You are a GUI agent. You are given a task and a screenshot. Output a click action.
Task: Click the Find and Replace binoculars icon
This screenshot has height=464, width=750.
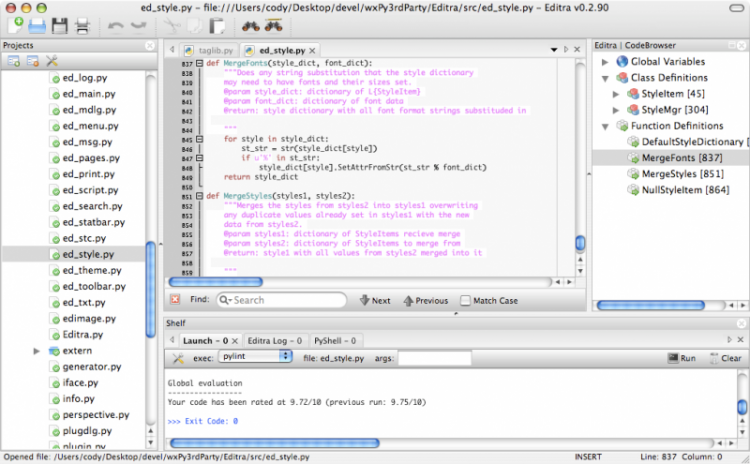click(x=273, y=25)
